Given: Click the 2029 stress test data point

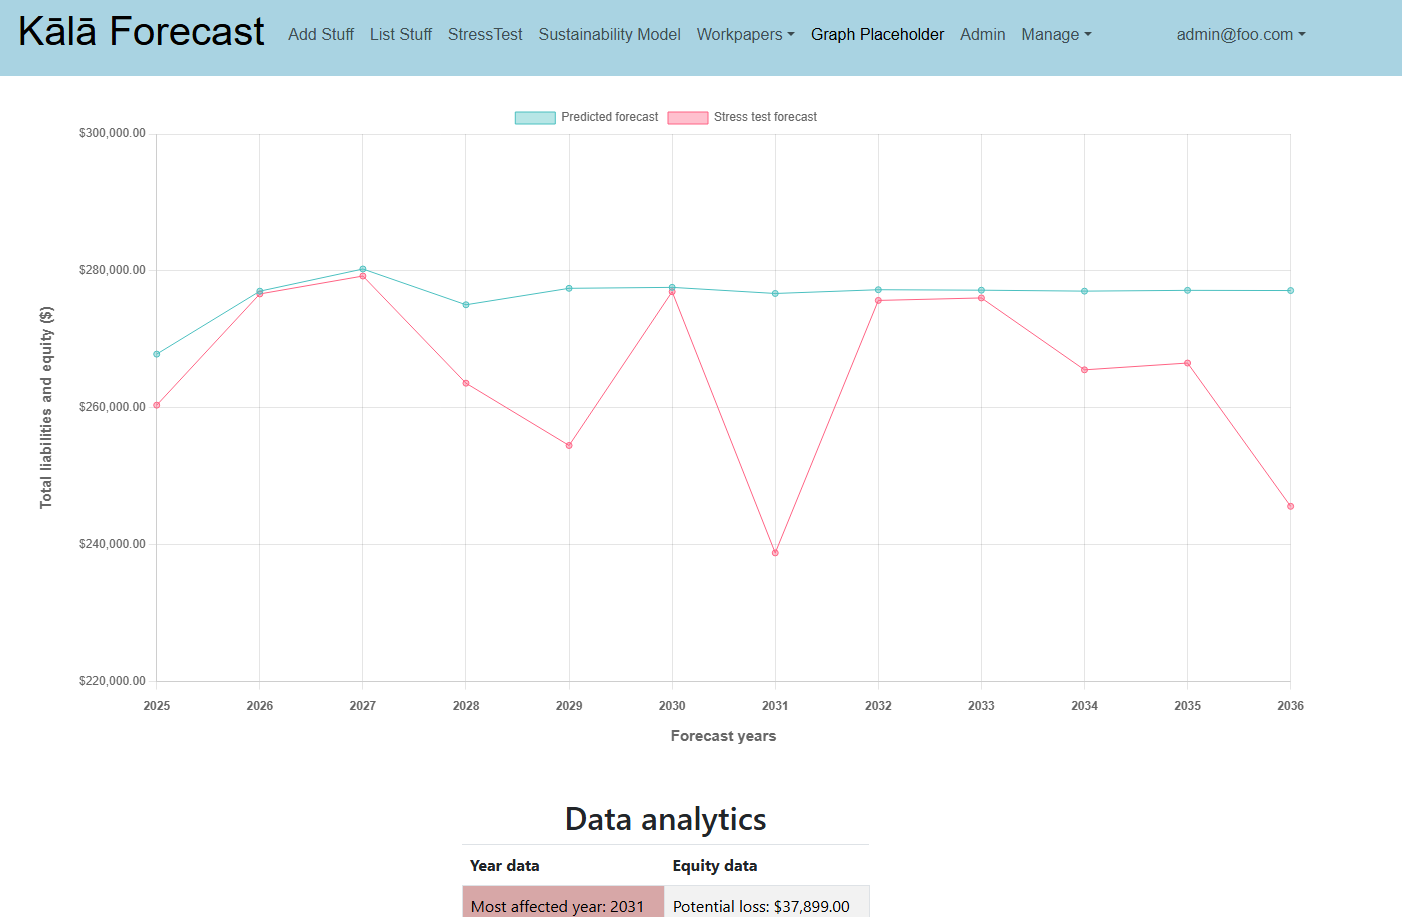Looking at the screenshot, I should pos(569,446).
